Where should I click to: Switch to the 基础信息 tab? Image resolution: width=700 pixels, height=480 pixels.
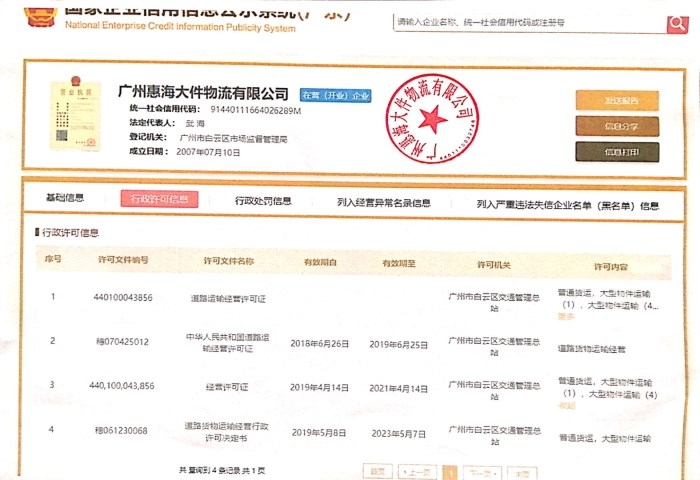pyautogui.click(x=65, y=197)
